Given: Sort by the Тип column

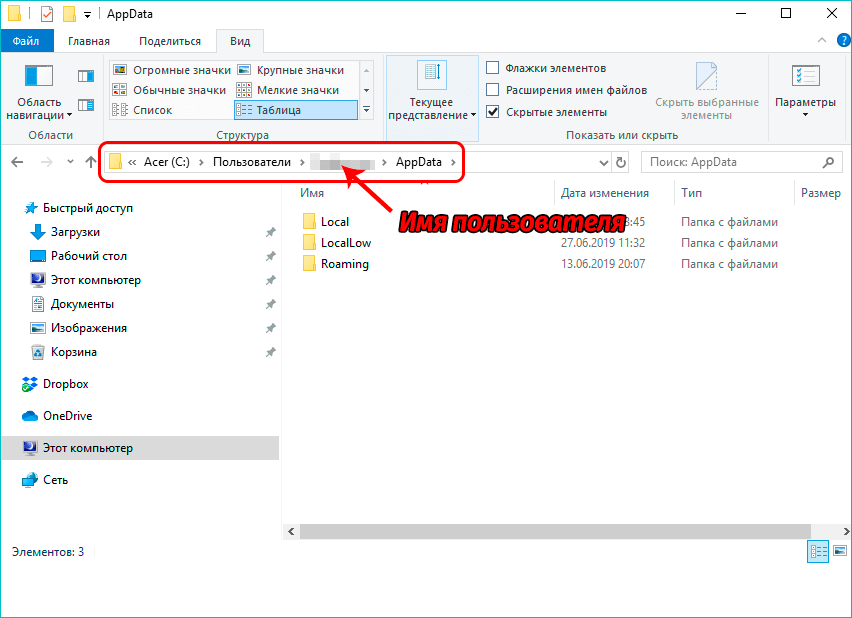Looking at the screenshot, I should [692, 193].
